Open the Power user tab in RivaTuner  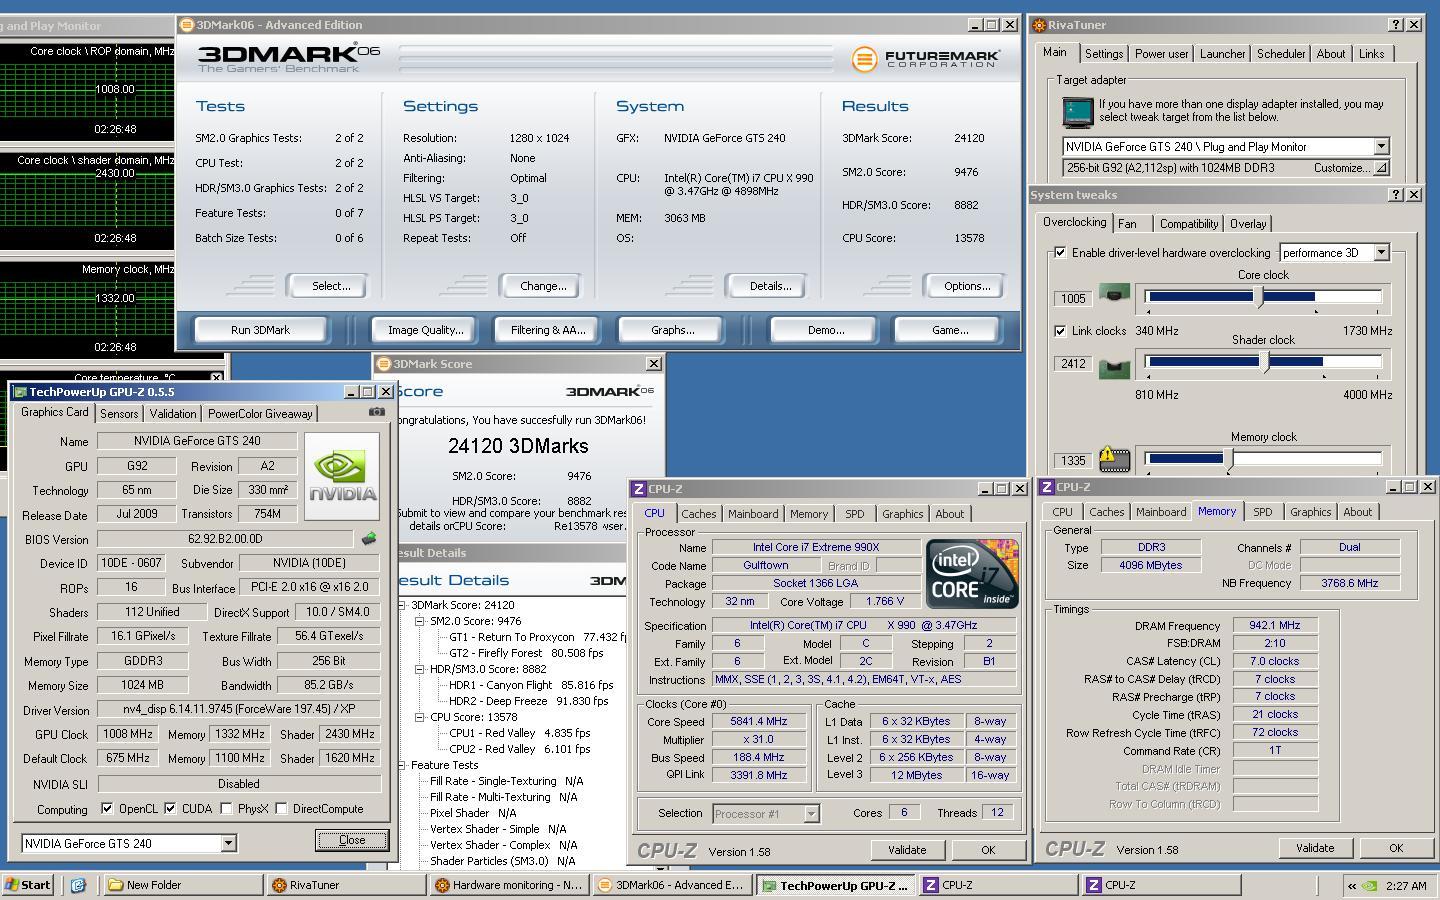1161,54
